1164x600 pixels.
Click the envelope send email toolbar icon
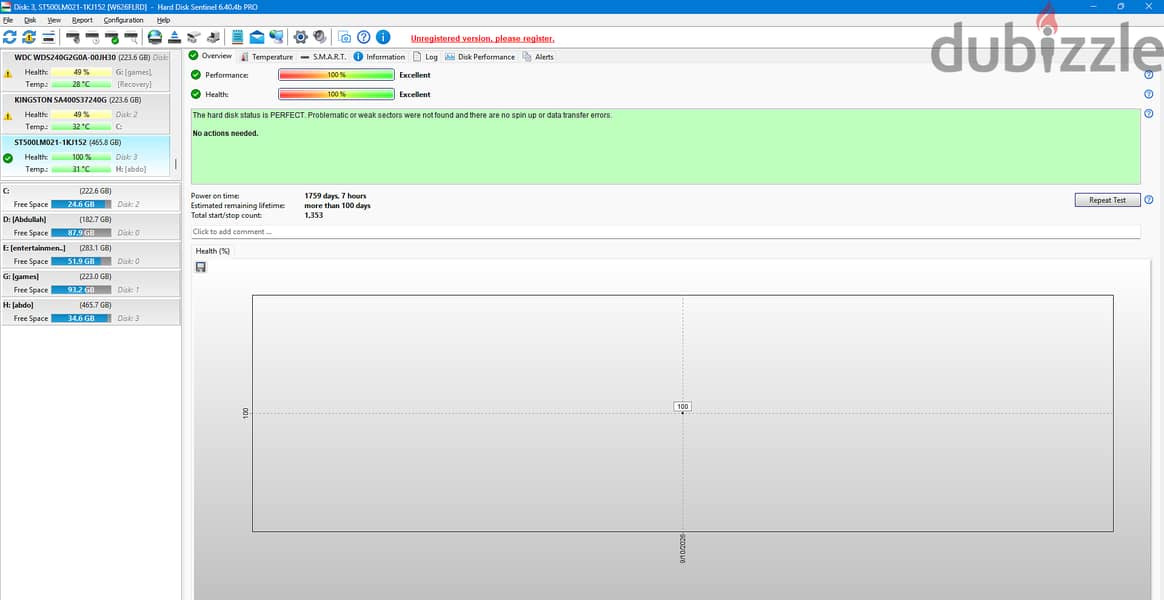(x=257, y=36)
